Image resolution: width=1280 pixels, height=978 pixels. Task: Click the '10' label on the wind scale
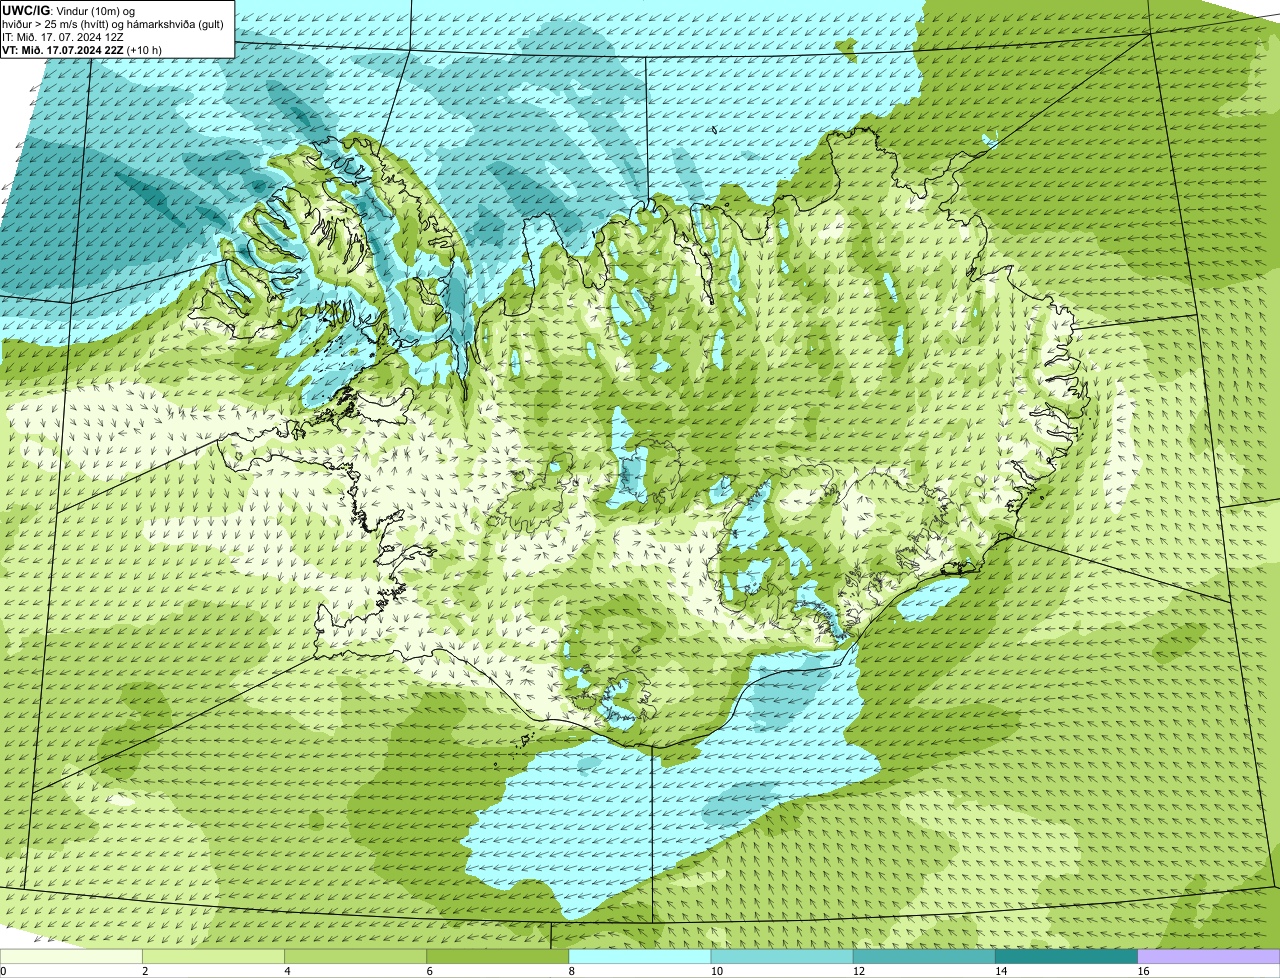click(x=716, y=971)
